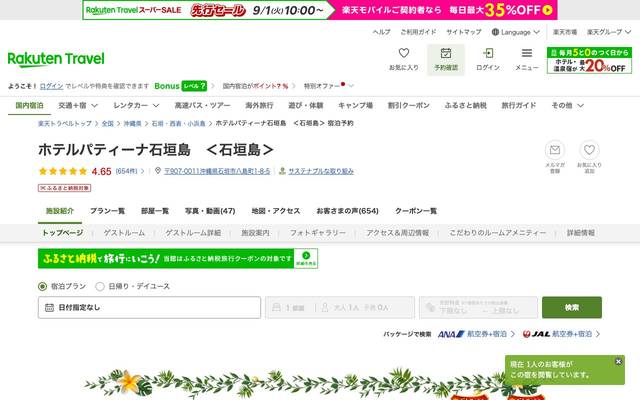Expand the Language dropdown
Image resolution: width=640 pixels, height=400 pixels.
coord(536,32)
